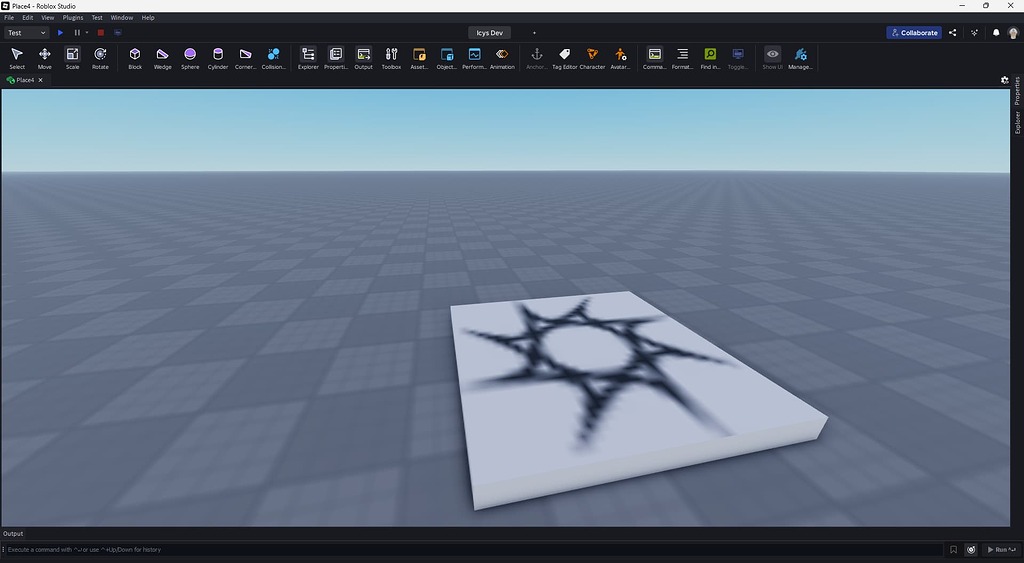The height and width of the screenshot is (563, 1024).
Task: Click the Anchor tool
Action: [537, 58]
